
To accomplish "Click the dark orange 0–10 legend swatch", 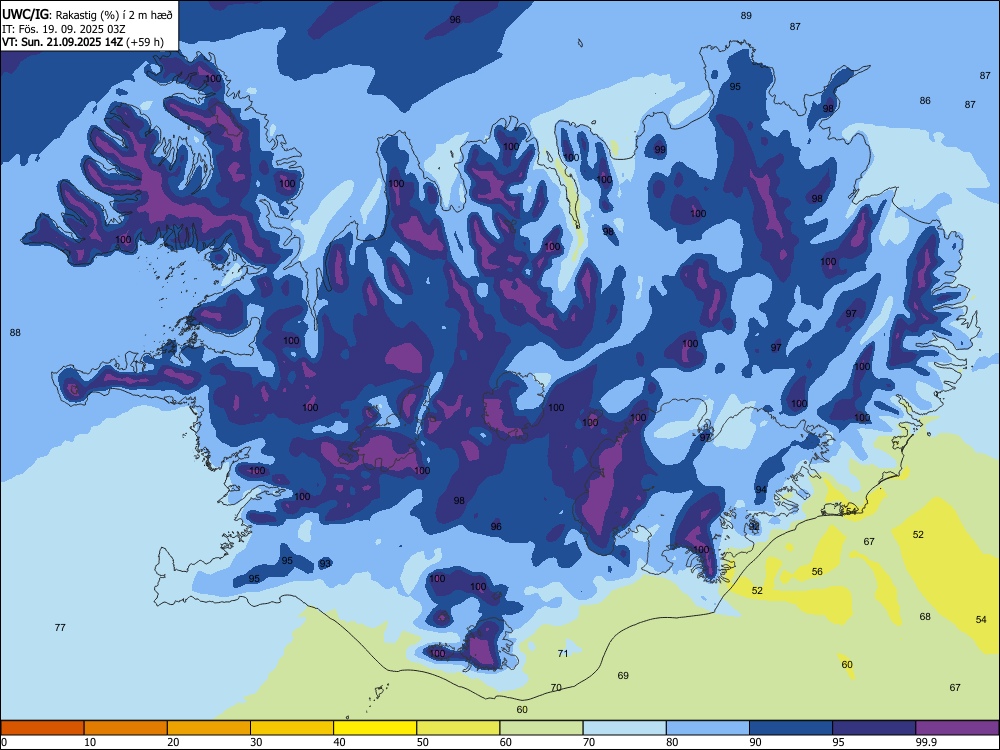I will [42, 728].
